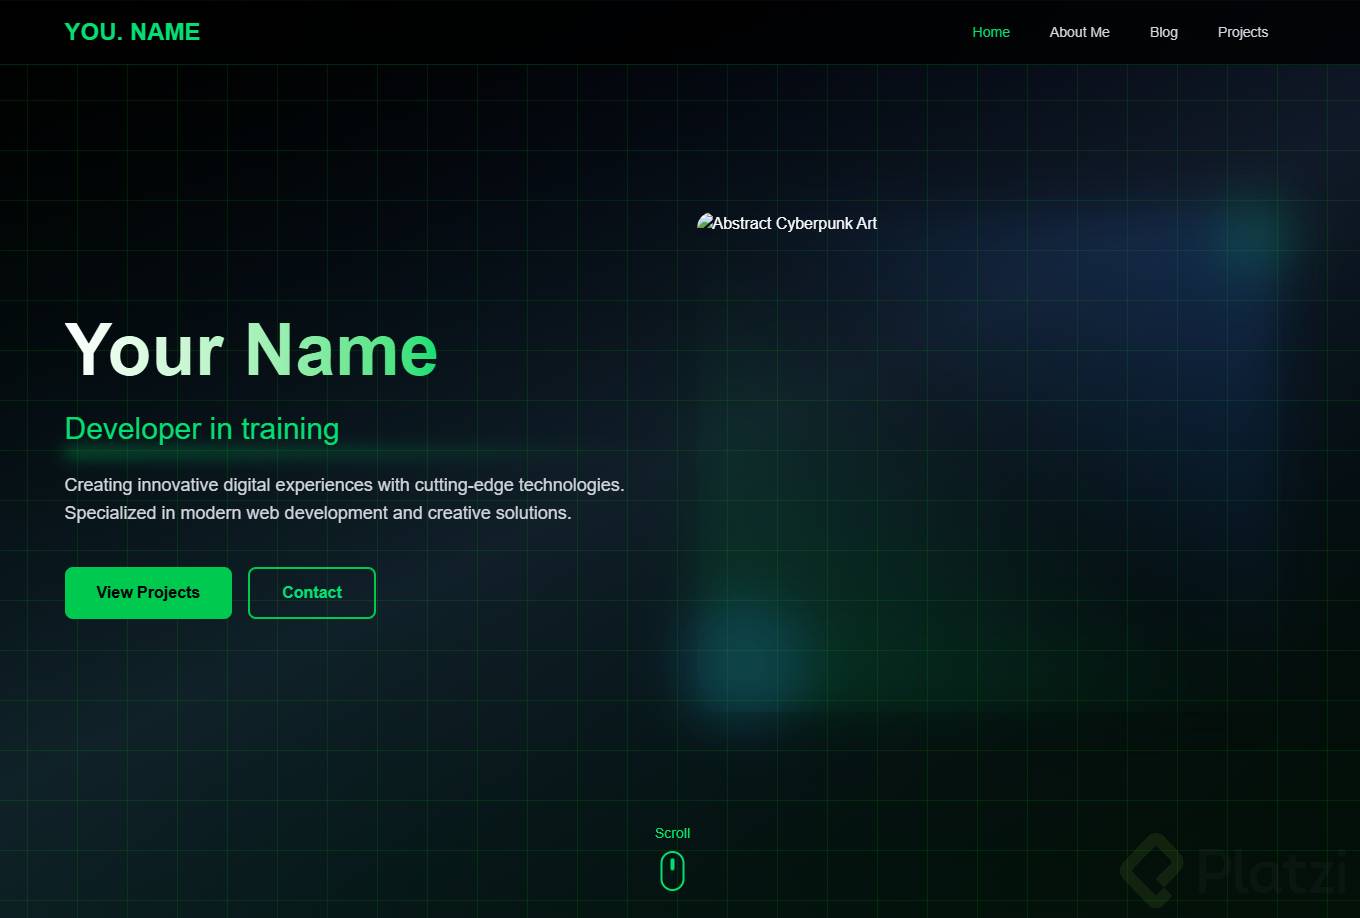Click the text "Creating innovative digital experiences with cutting-edge technologies."
The height and width of the screenshot is (918, 1360).
coord(345,485)
